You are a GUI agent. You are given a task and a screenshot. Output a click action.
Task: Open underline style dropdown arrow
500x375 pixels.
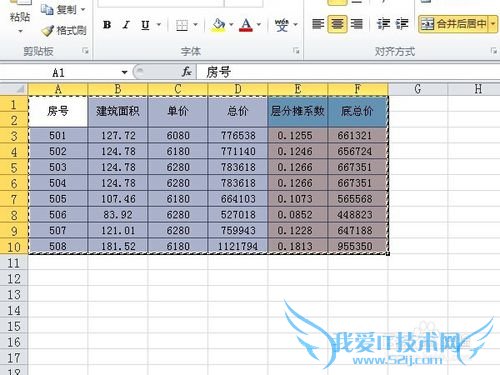click(x=159, y=25)
